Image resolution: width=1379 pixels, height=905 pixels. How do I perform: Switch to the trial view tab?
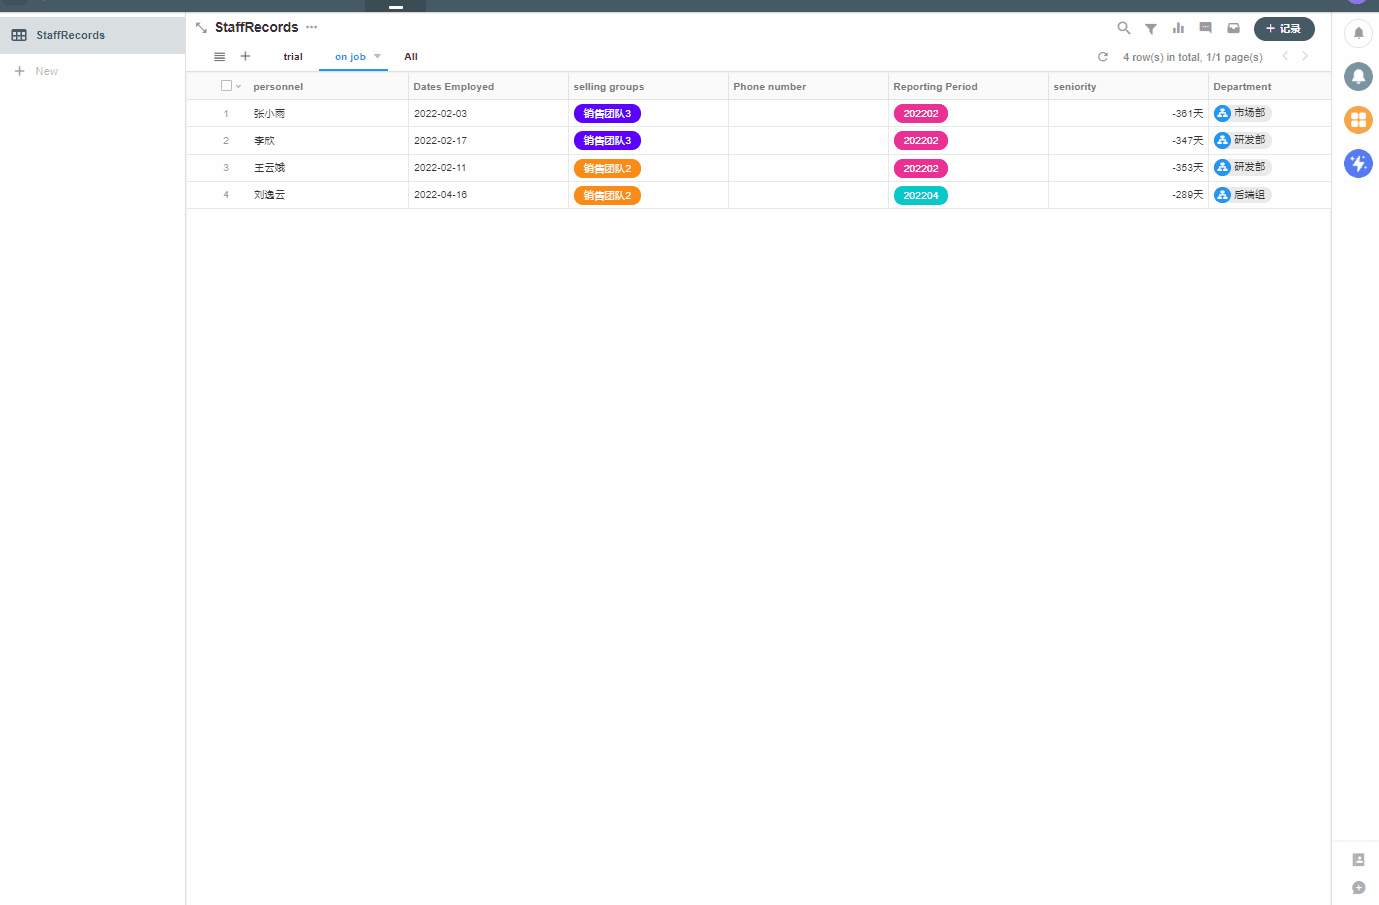pyautogui.click(x=293, y=57)
